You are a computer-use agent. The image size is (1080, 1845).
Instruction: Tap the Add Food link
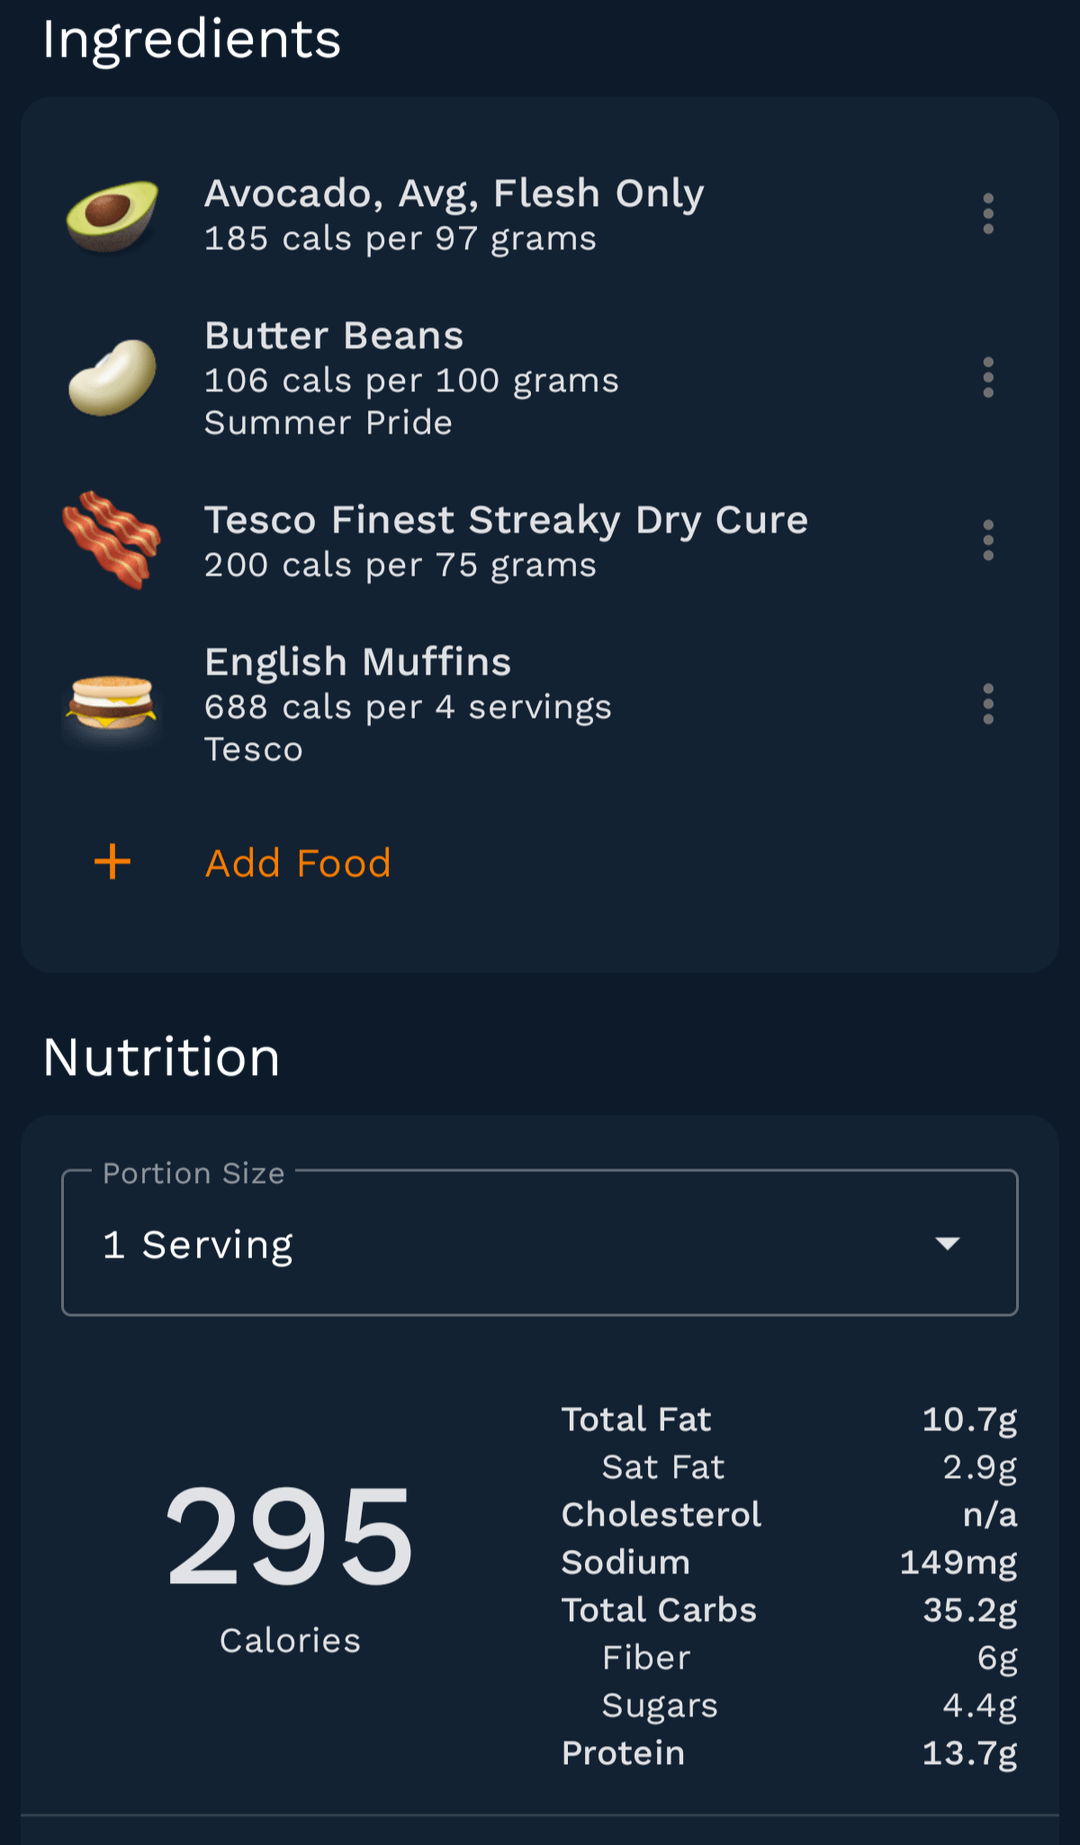pos(298,863)
